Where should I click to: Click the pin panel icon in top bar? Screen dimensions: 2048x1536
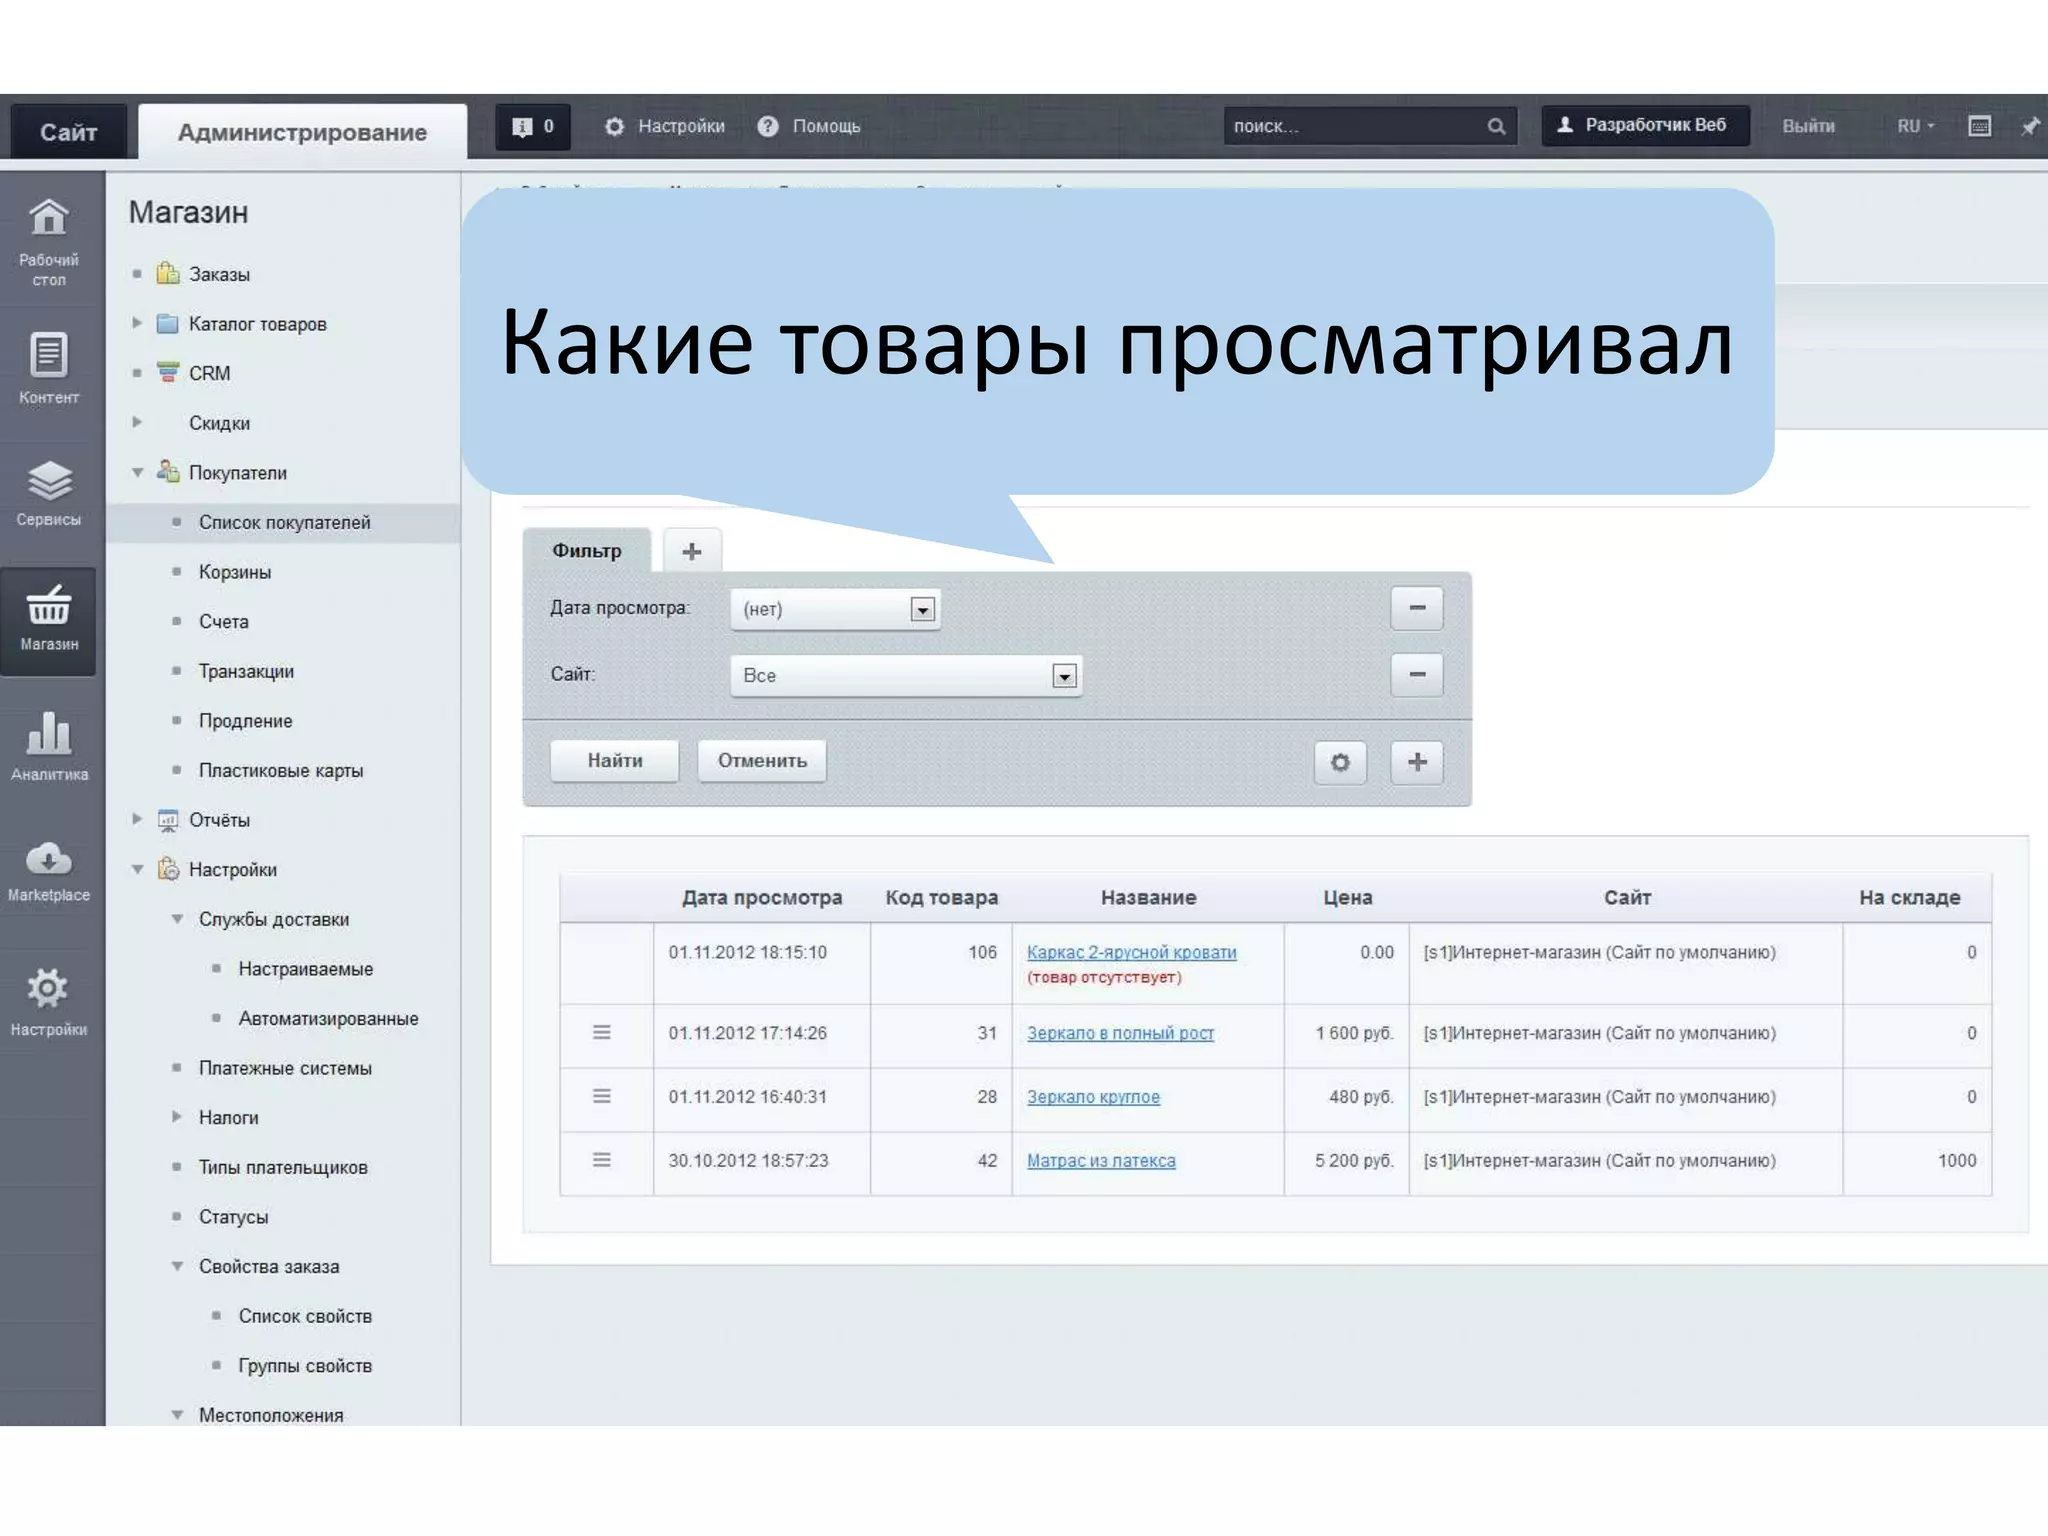point(2030,126)
